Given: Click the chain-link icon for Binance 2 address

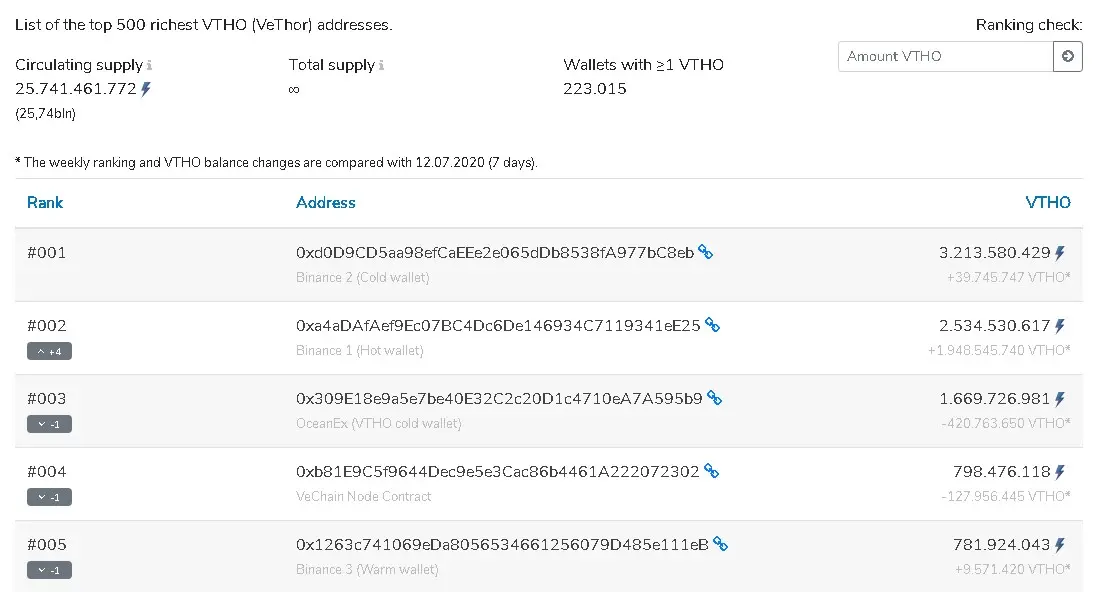Looking at the screenshot, I should click(x=706, y=252).
